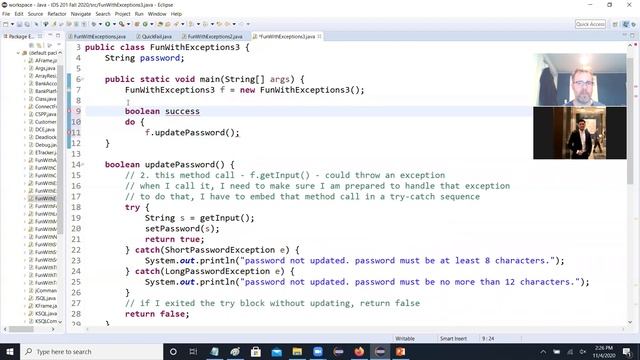640x360 pixels.
Task: Click the green Run toolbar button
Action: [107, 24]
